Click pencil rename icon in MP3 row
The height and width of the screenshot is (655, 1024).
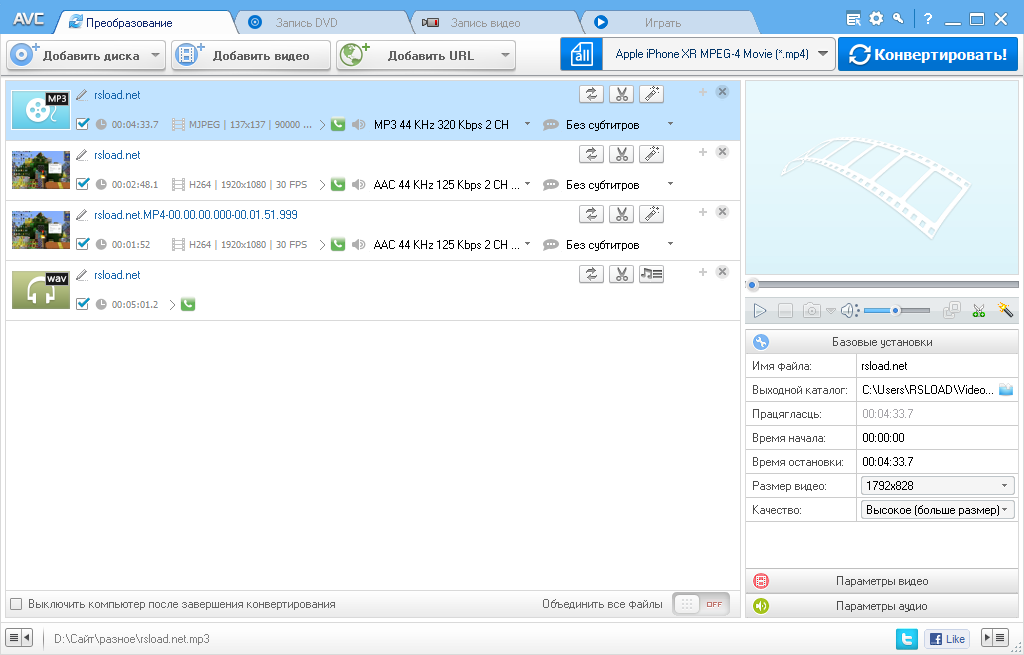click(82, 95)
